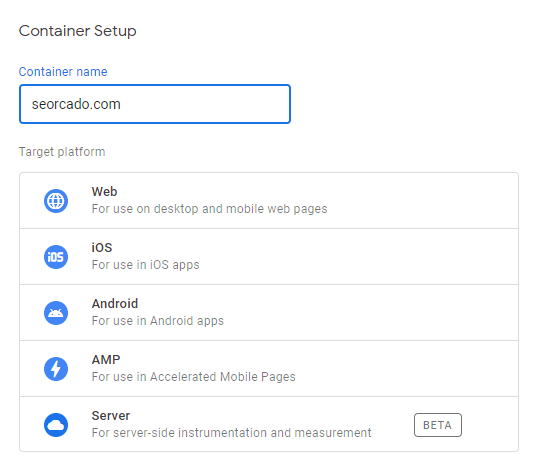Choose AMP as target platform
The image size is (540, 468).
tap(269, 369)
